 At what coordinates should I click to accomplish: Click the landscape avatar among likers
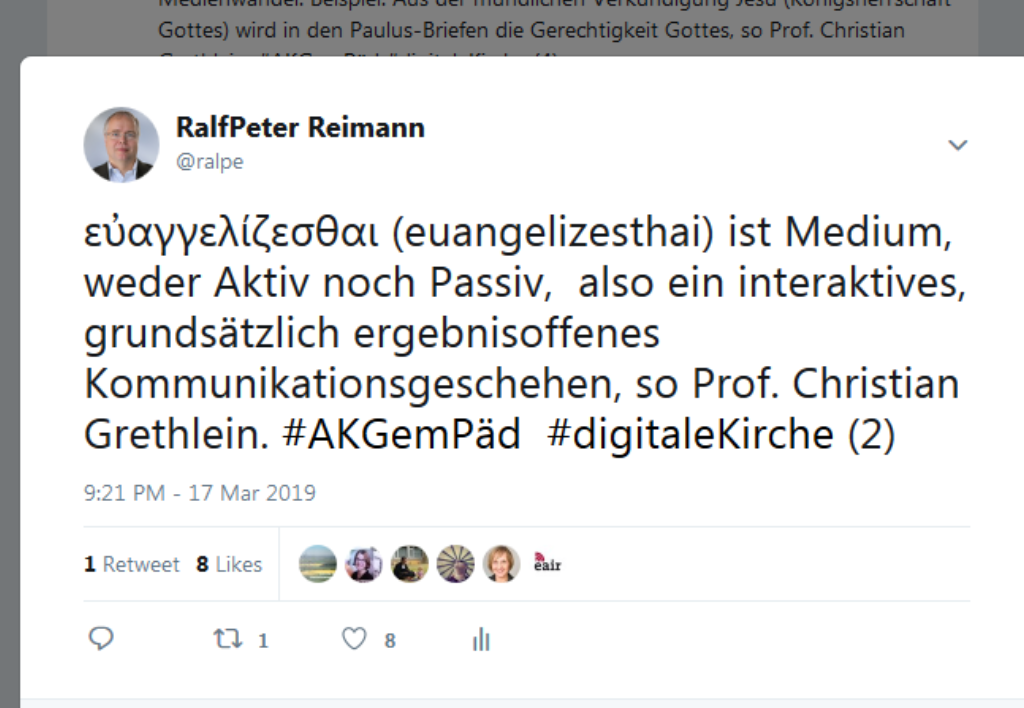click(x=318, y=564)
